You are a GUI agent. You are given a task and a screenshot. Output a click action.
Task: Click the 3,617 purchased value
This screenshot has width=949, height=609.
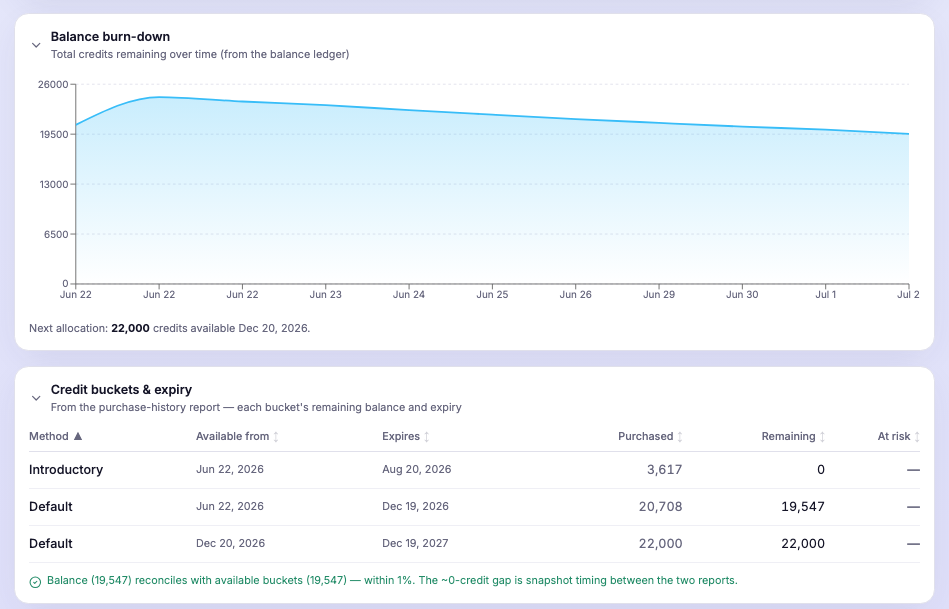pos(664,470)
